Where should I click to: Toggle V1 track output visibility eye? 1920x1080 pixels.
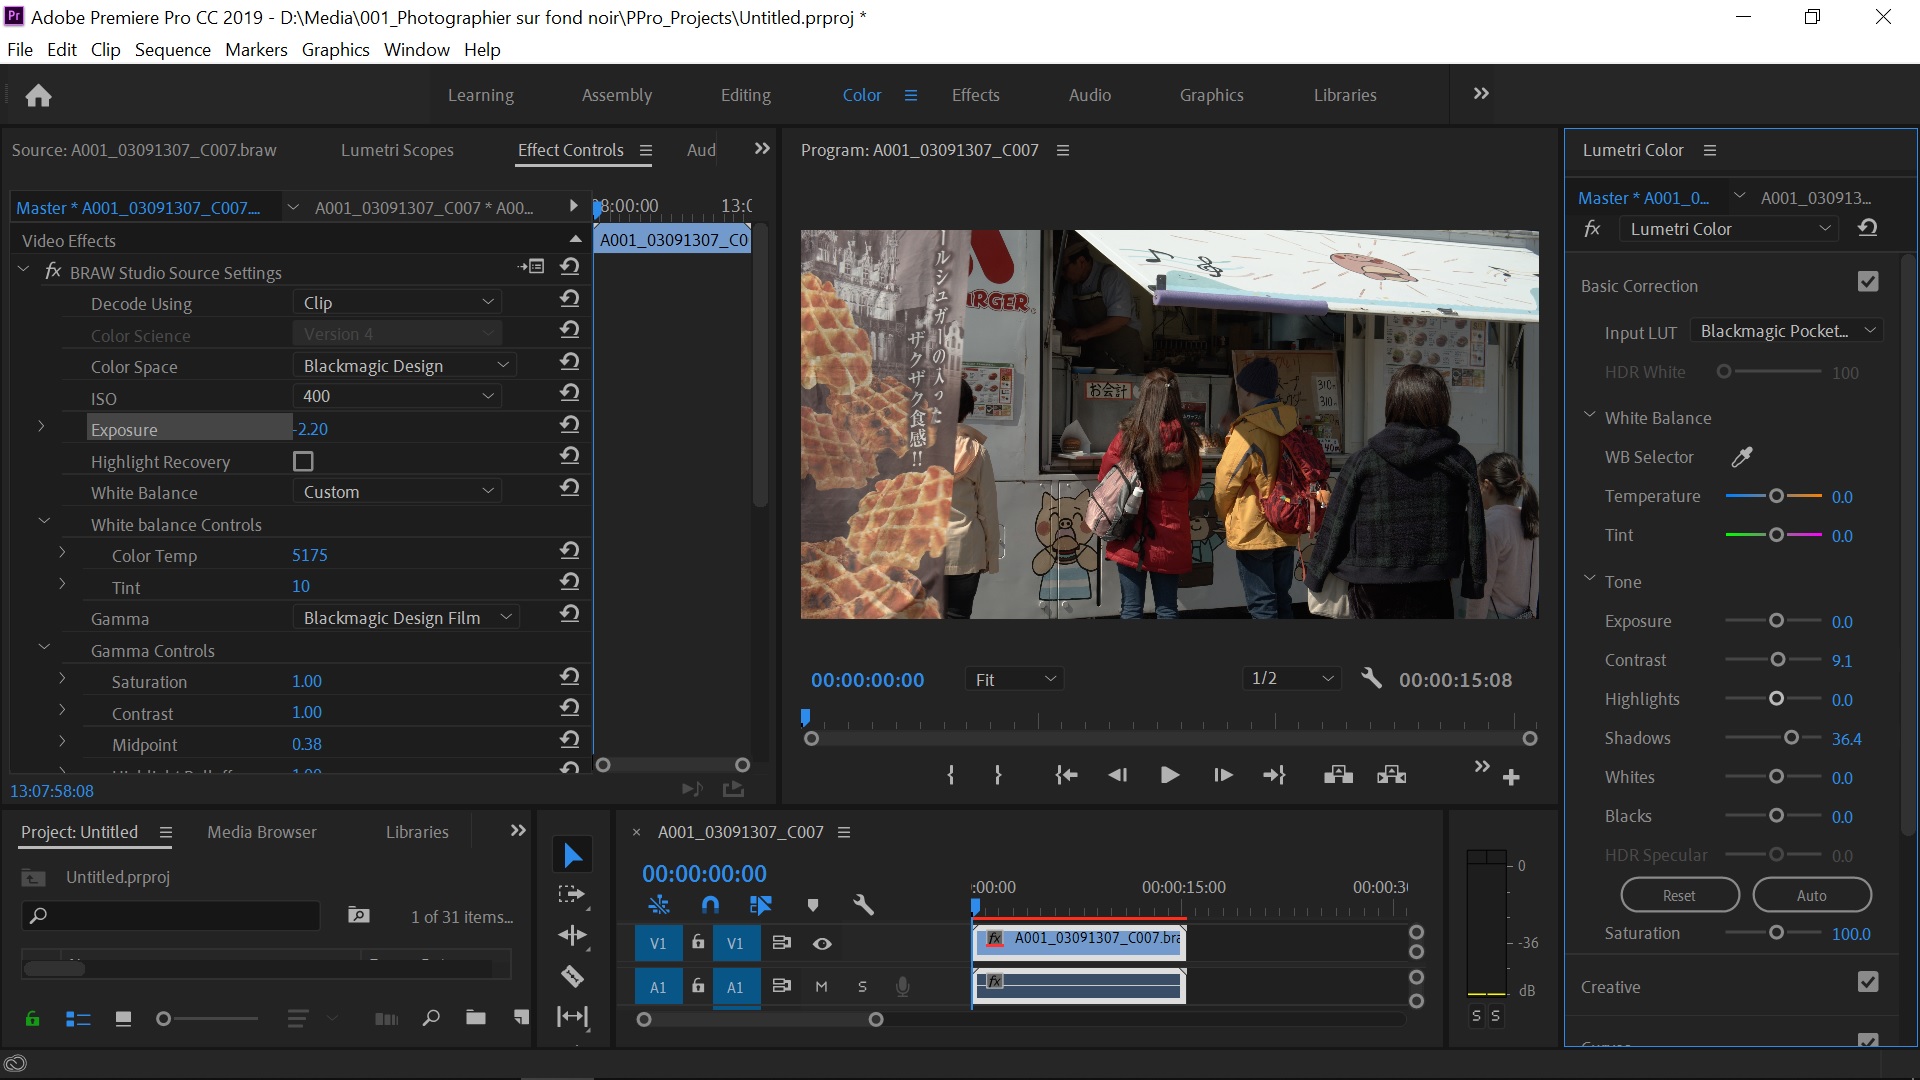[x=823, y=943]
